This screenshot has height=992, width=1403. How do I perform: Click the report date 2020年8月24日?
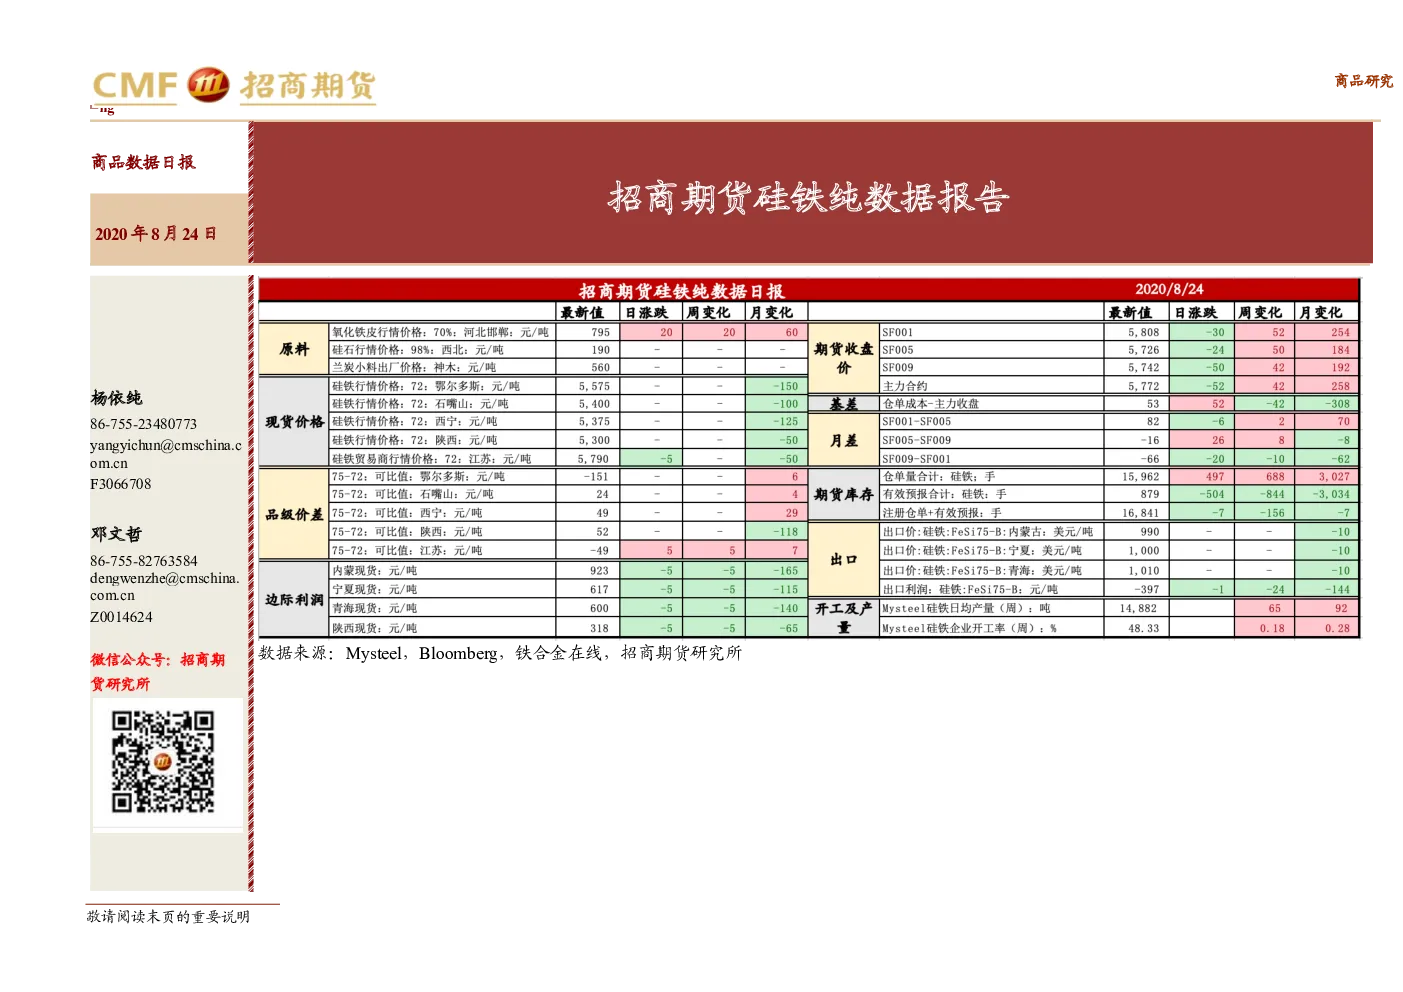(x=155, y=234)
